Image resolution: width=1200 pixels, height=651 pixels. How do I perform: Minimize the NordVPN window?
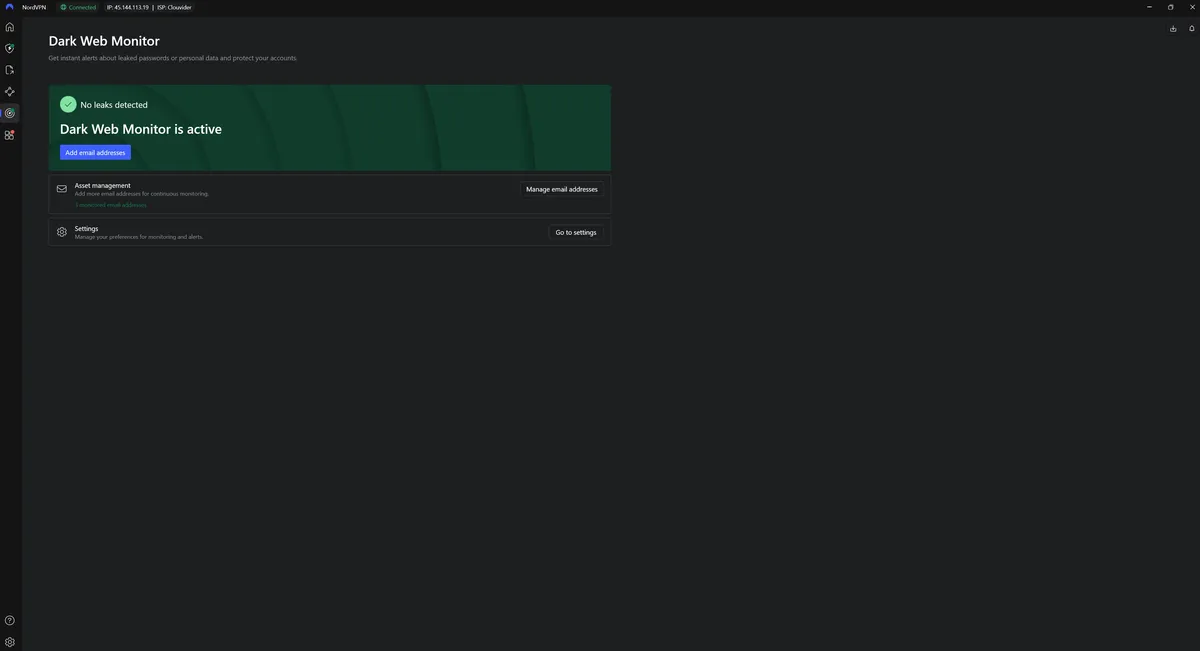tap(1150, 7)
